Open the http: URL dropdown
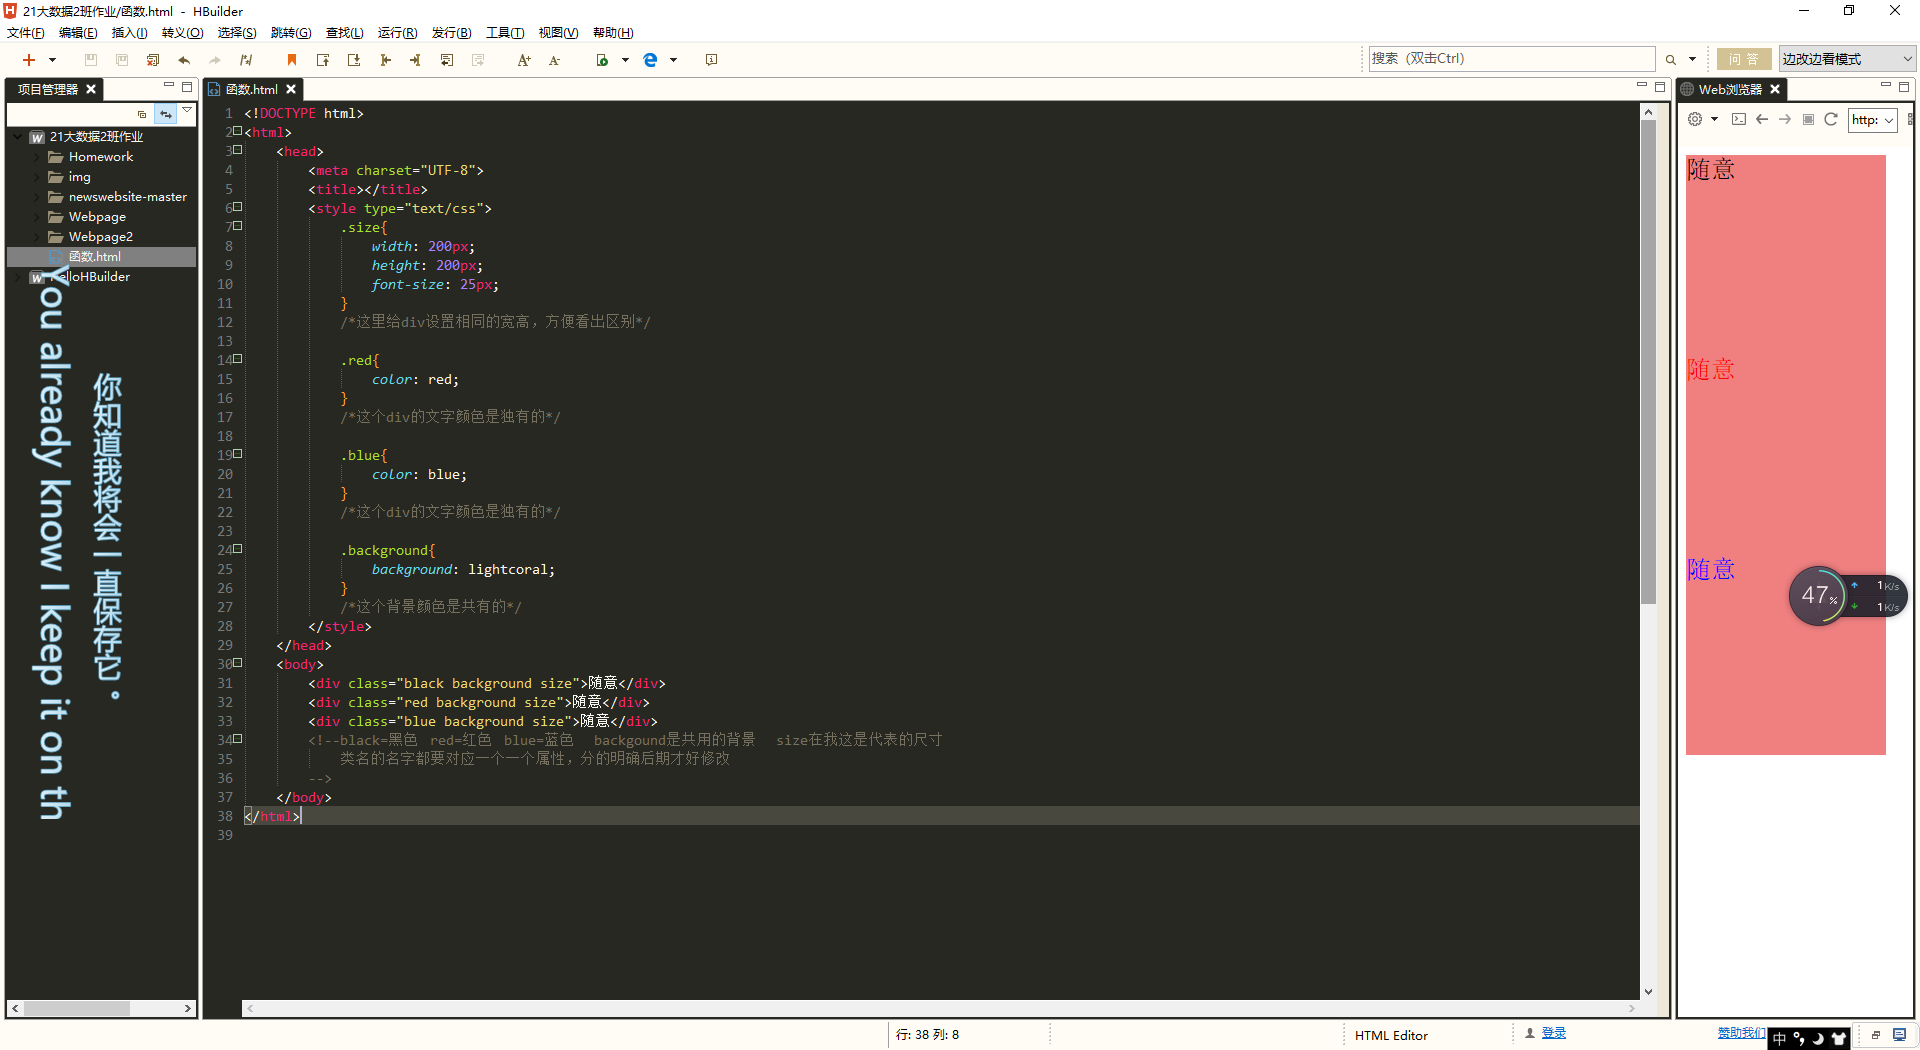The height and width of the screenshot is (1050, 1920). click(x=1872, y=120)
